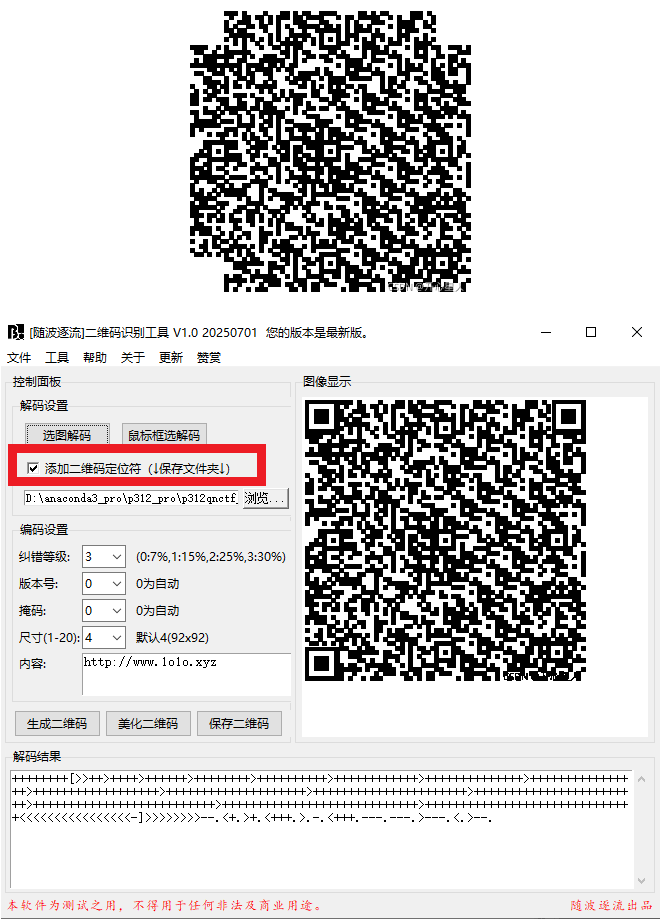The image size is (660, 920).
Task: Click the save folder path field
Action: (x=131, y=498)
